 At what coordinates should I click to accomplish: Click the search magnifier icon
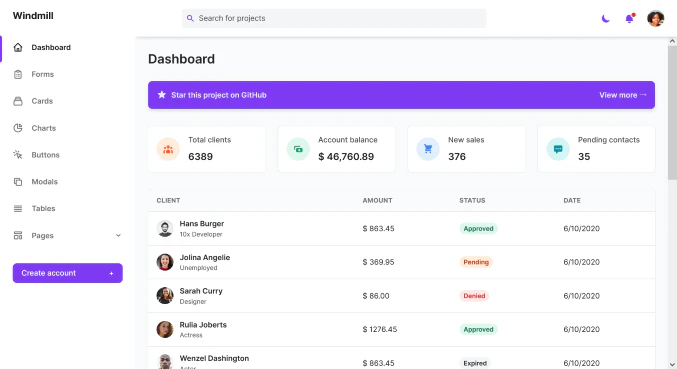pyautogui.click(x=190, y=18)
